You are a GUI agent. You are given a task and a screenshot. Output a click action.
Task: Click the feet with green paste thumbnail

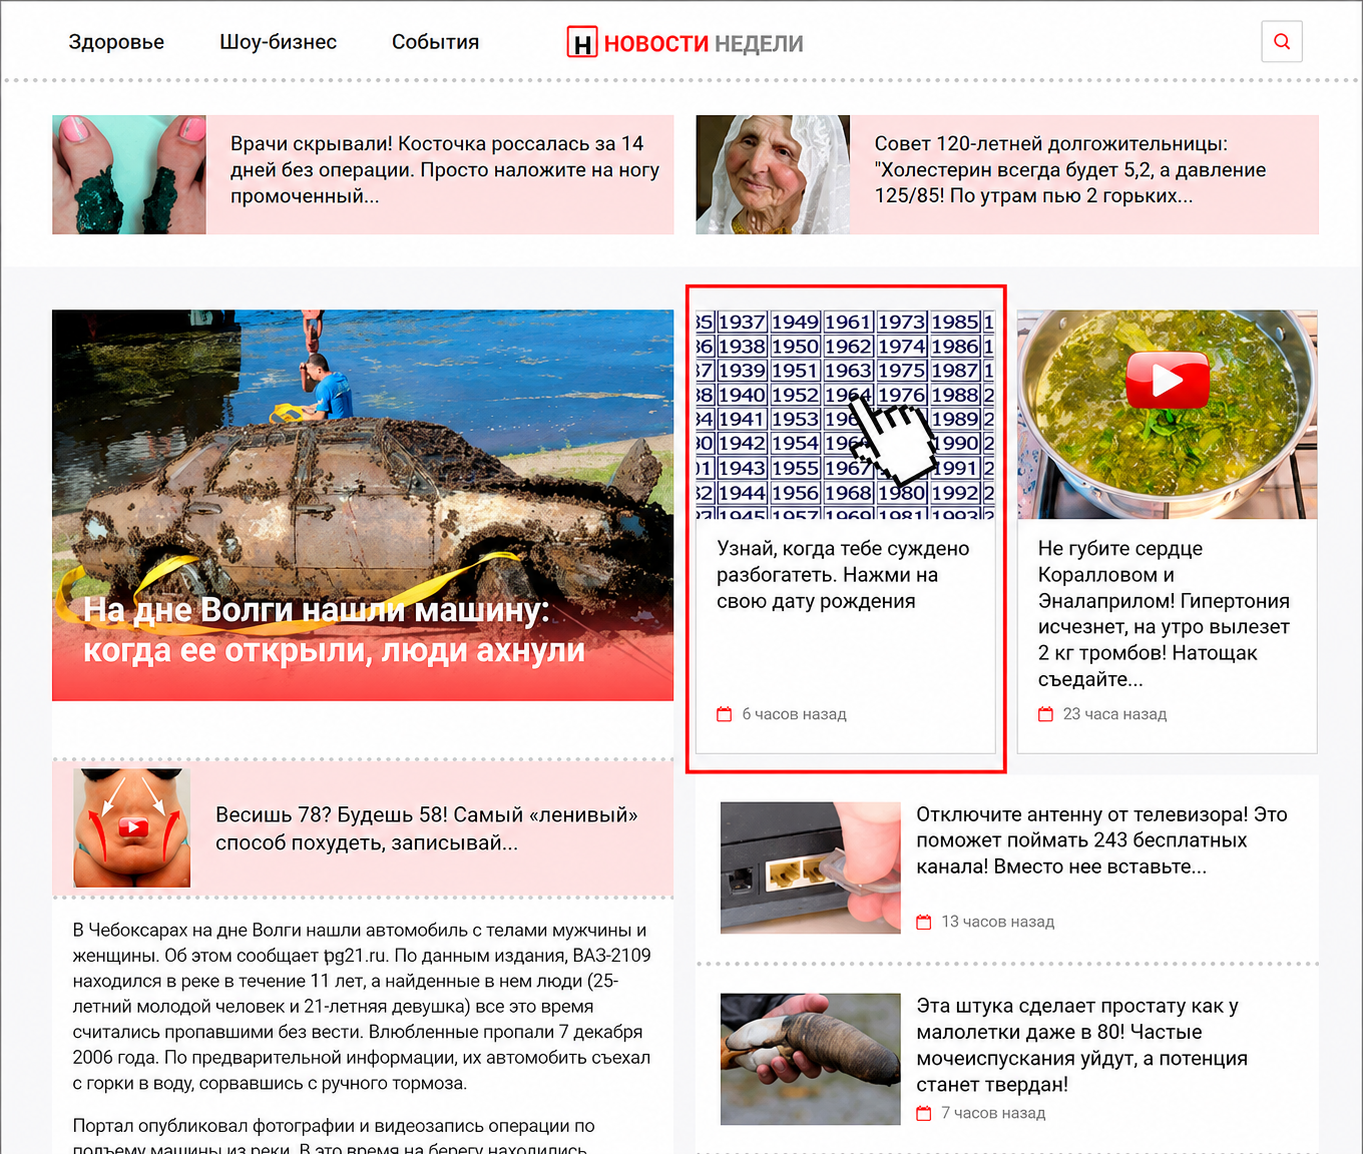tap(129, 174)
